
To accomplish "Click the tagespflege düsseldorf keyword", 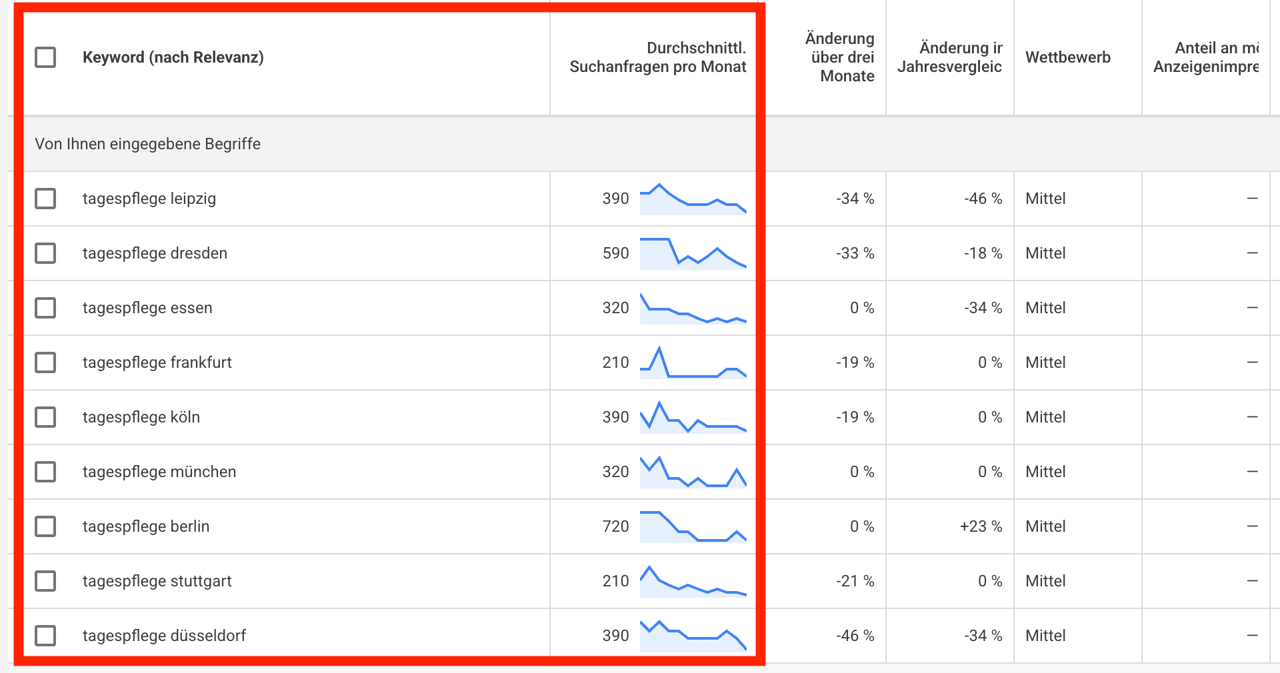I will tap(164, 635).
